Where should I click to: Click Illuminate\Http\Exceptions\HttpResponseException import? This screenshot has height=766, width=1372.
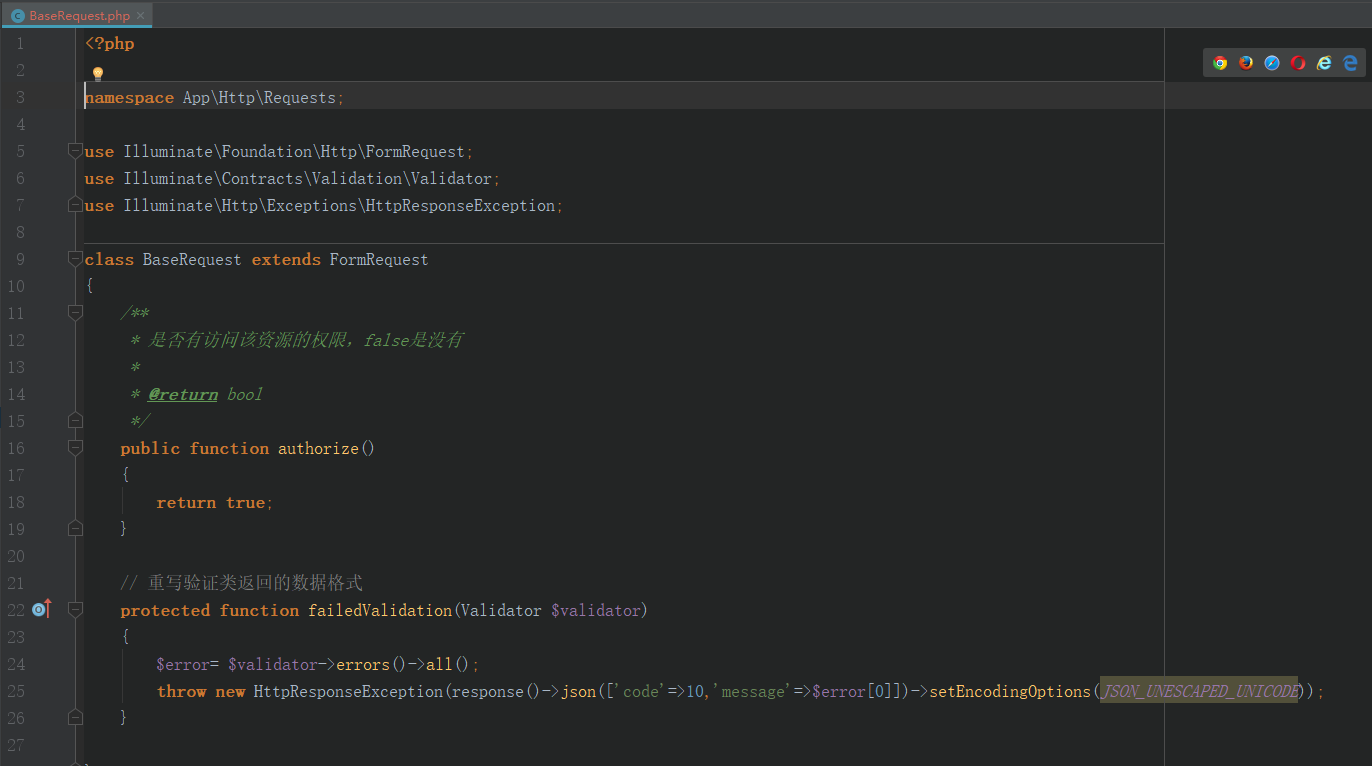tap(339, 206)
